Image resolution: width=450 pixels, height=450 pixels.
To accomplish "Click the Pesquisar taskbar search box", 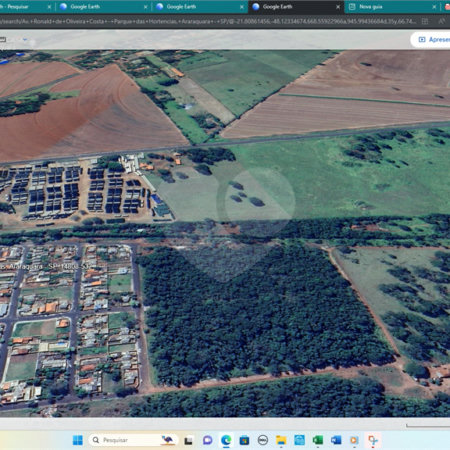I will (x=133, y=440).
